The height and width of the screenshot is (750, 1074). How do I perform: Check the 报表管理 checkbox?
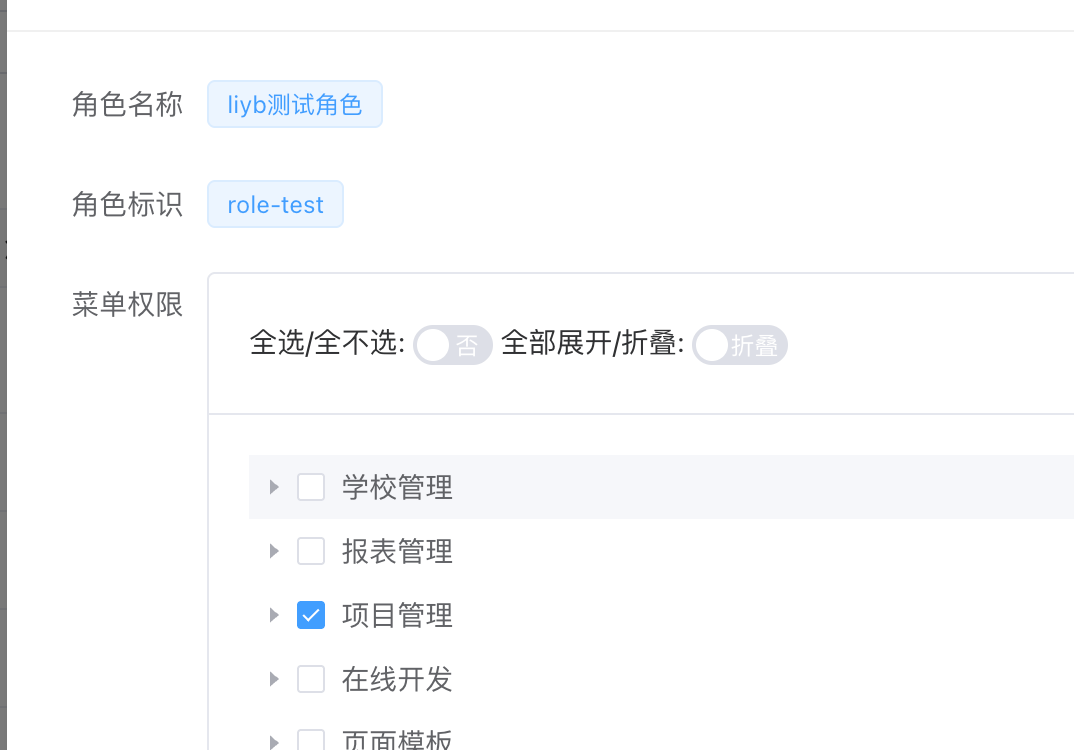pos(311,551)
